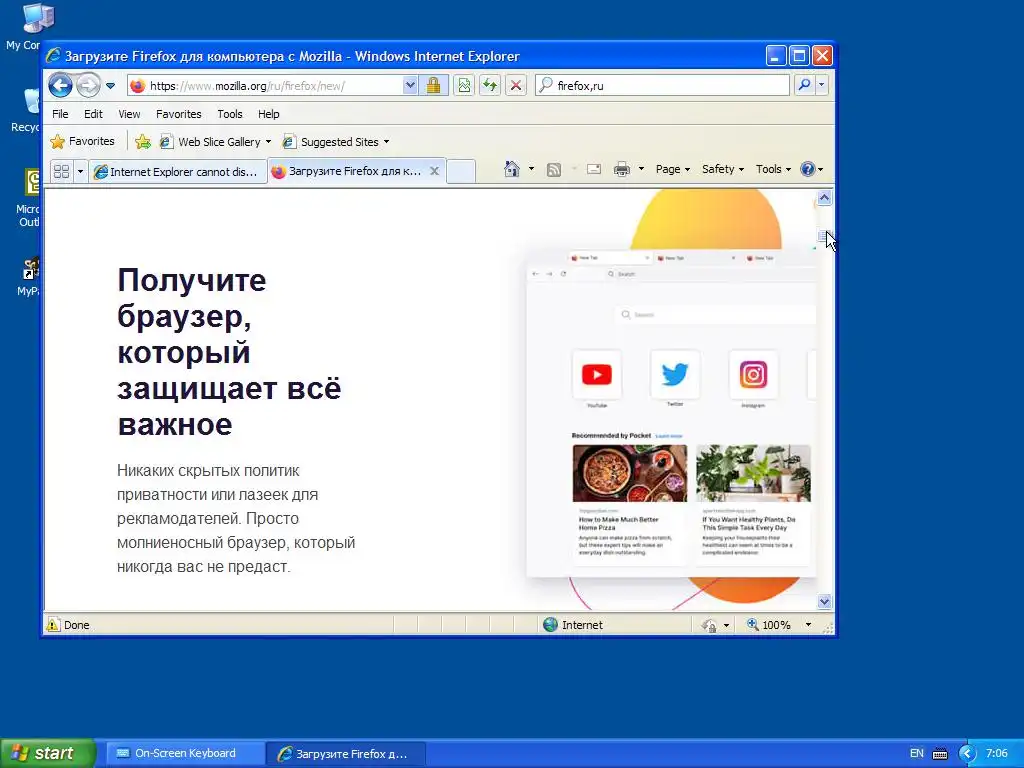Click the status bar warning icon
This screenshot has width=1024, height=768.
(x=52, y=625)
